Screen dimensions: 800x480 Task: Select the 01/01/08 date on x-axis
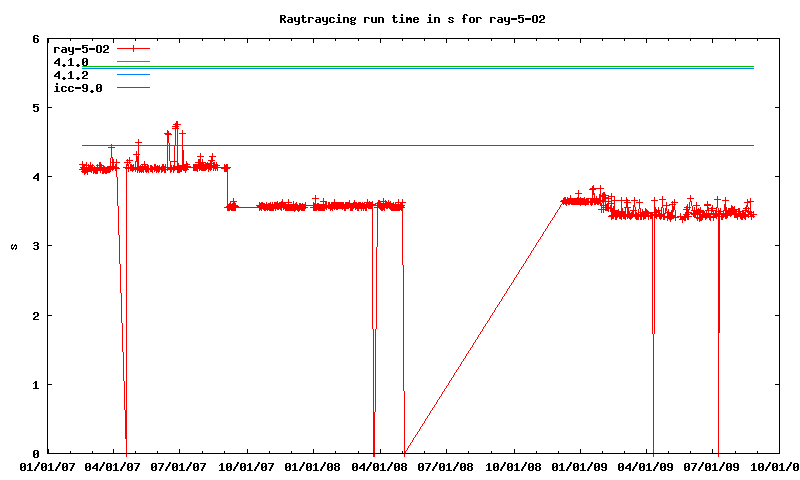314,466
